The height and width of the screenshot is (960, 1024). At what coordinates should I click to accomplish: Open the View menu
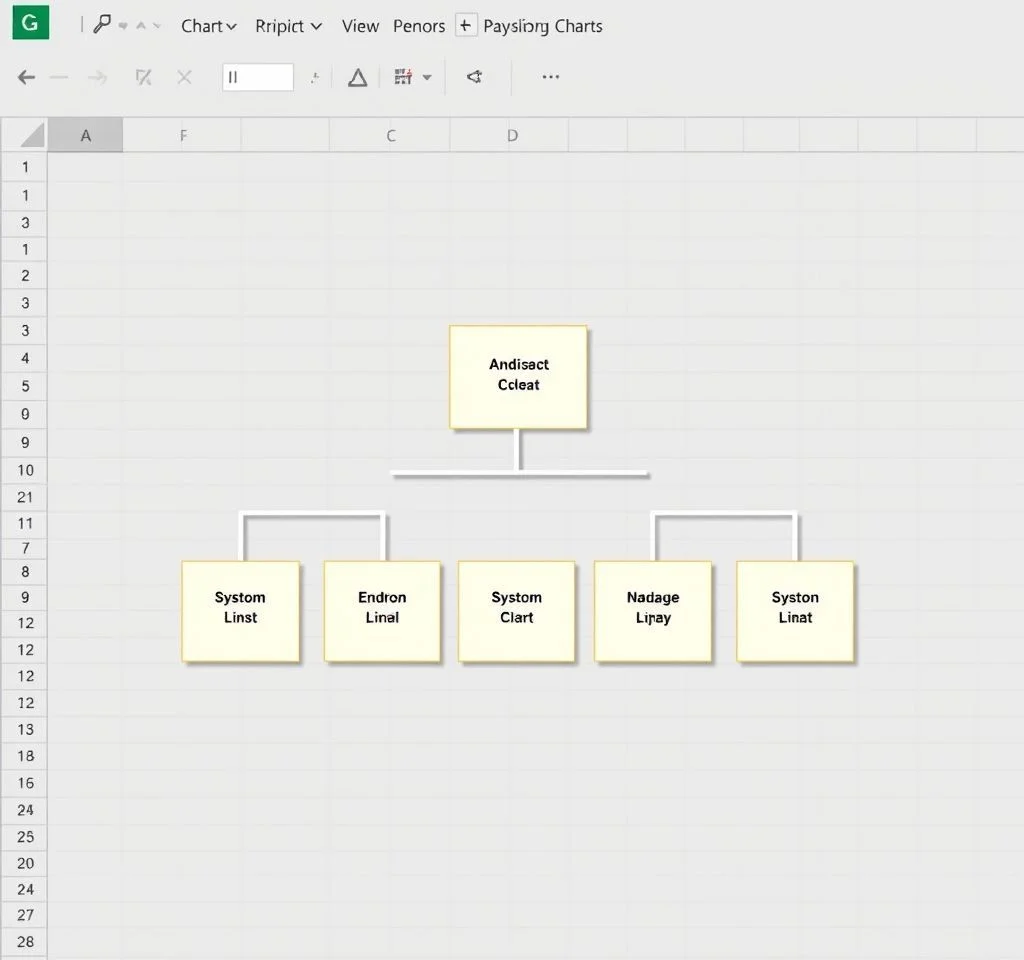360,26
